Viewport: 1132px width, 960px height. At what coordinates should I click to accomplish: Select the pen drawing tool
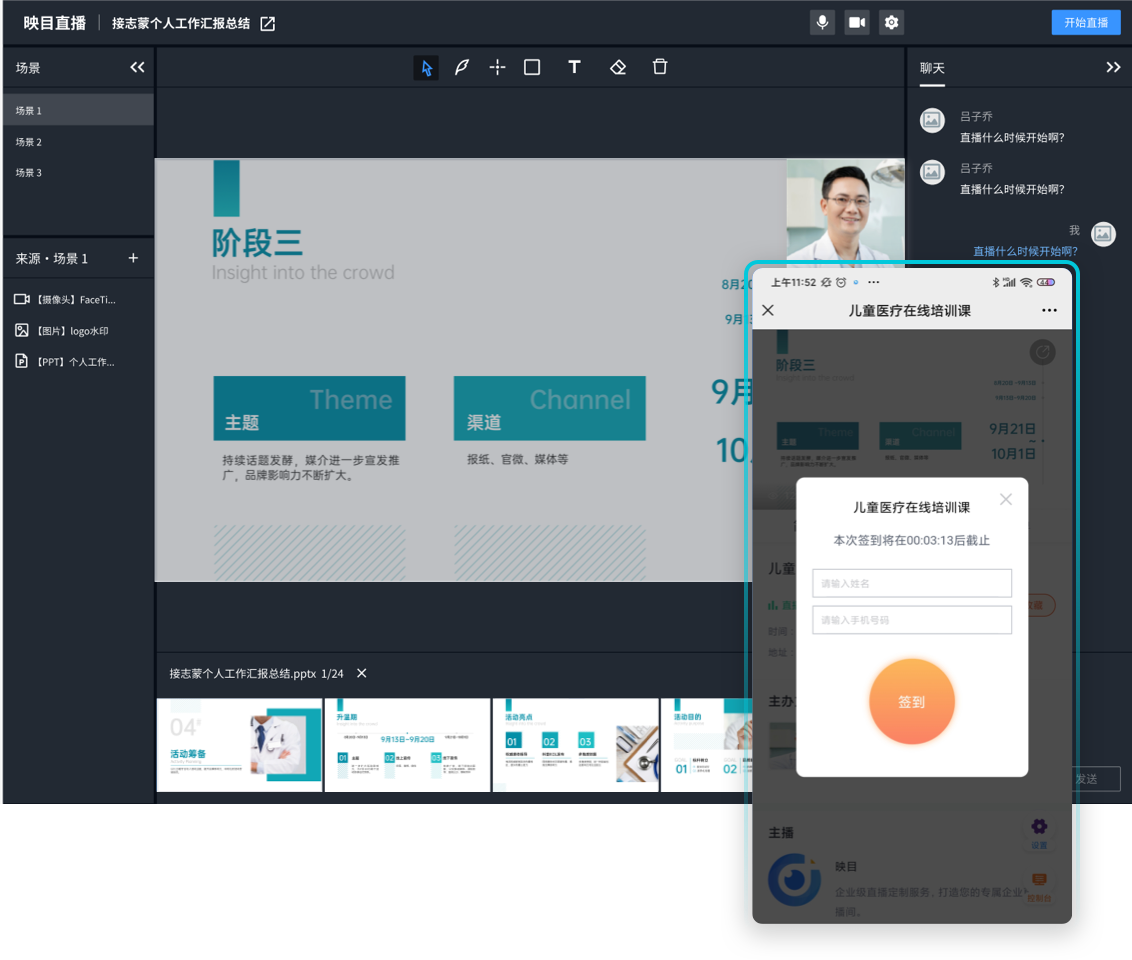click(x=461, y=68)
